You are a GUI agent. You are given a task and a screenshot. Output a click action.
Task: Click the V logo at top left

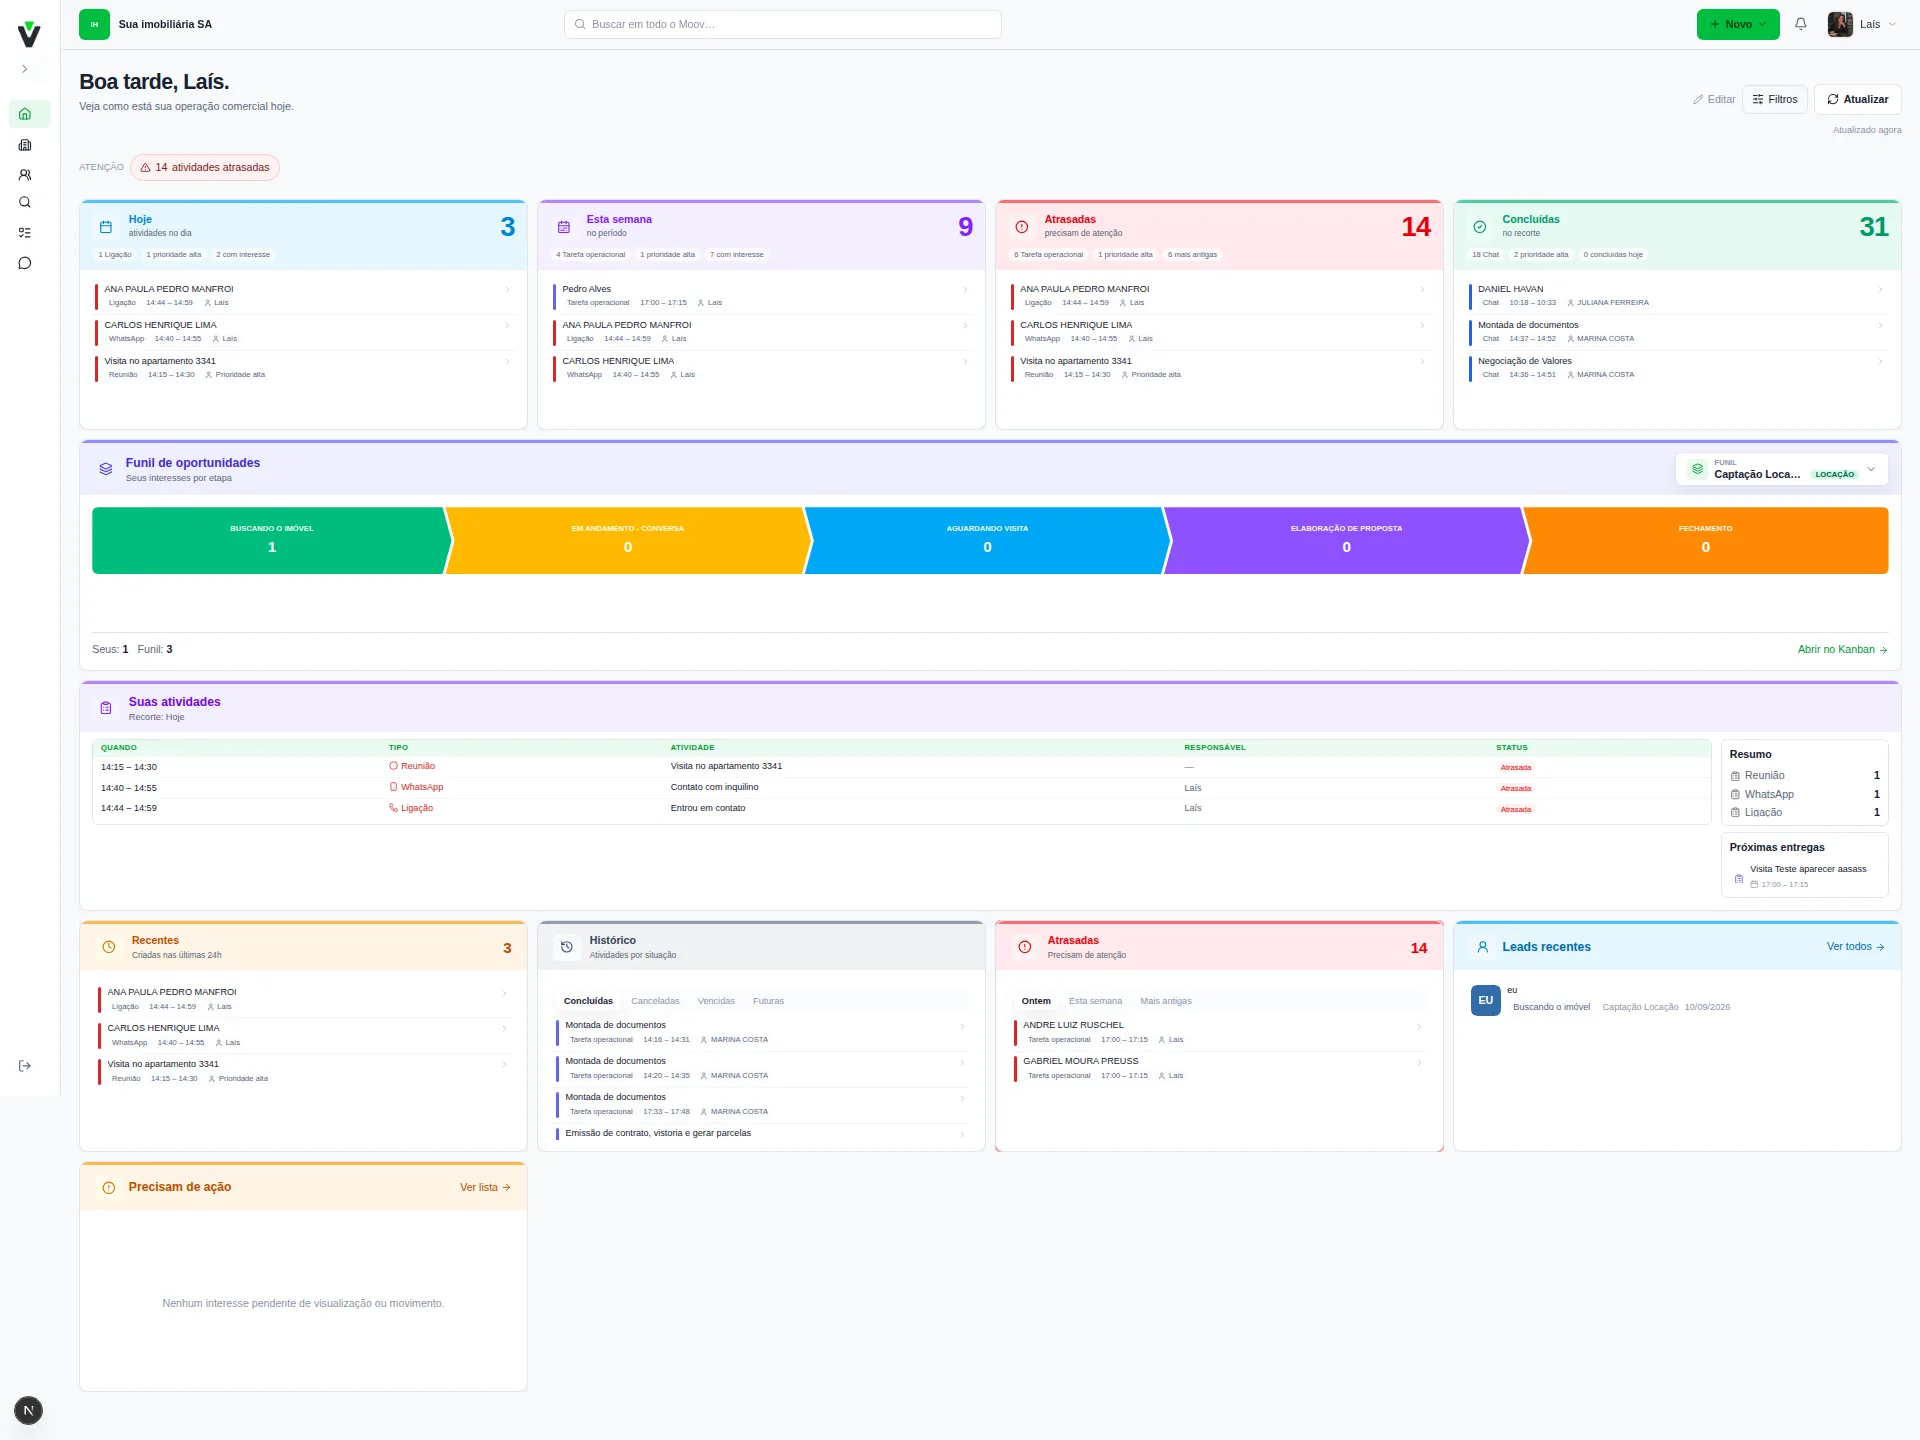29,35
